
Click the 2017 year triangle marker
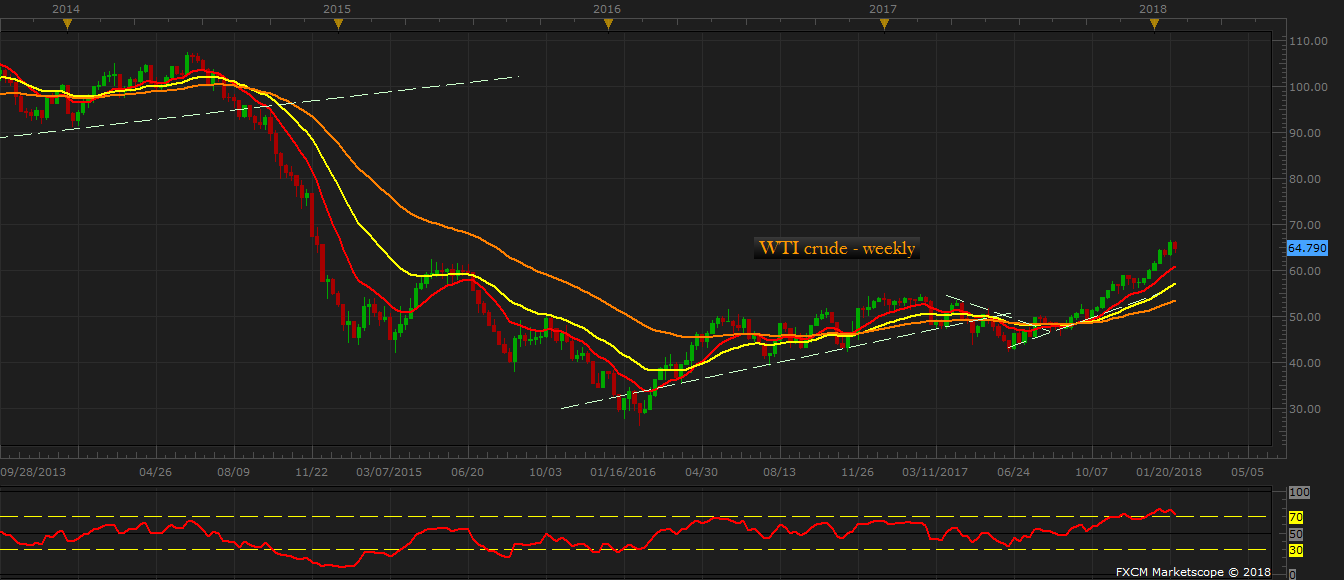883,24
